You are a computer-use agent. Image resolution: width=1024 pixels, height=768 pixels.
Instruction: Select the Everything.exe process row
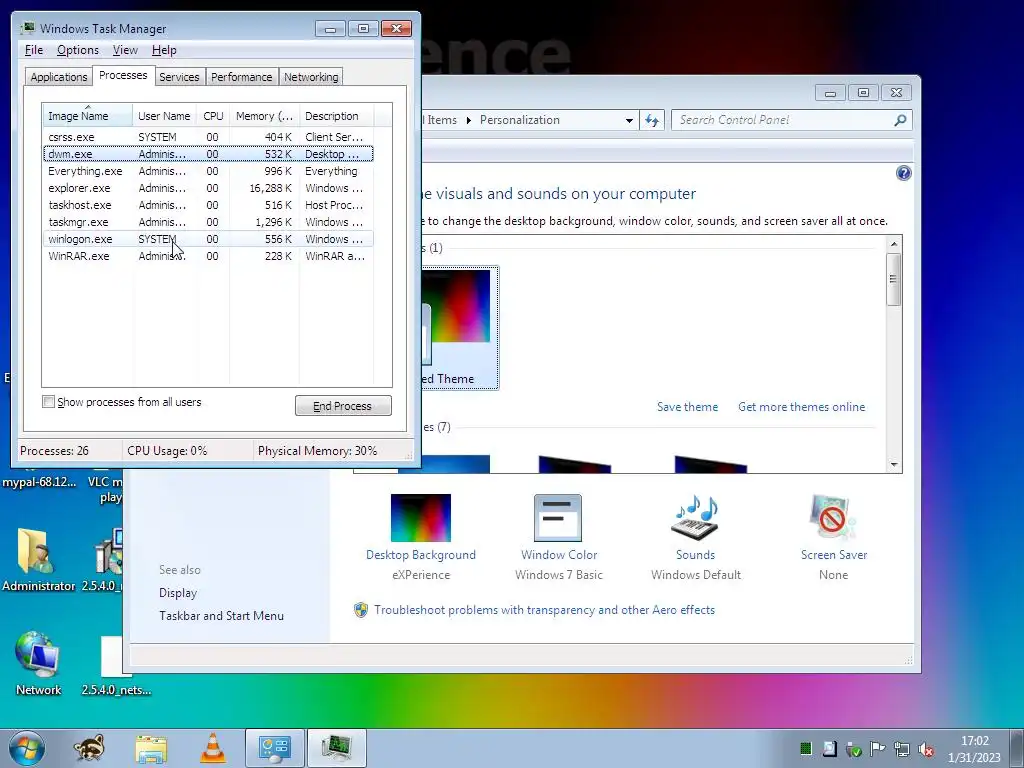pos(208,171)
